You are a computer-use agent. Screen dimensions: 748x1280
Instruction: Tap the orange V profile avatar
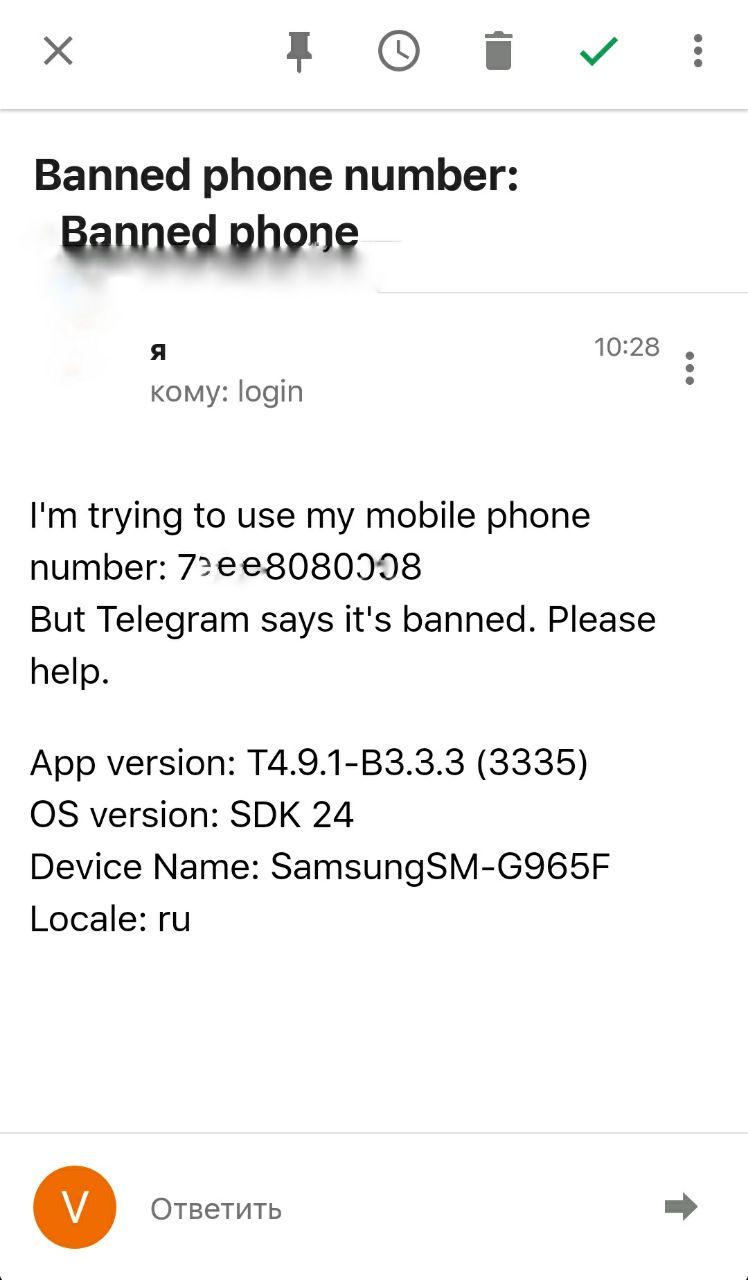click(x=75, y=1207)
